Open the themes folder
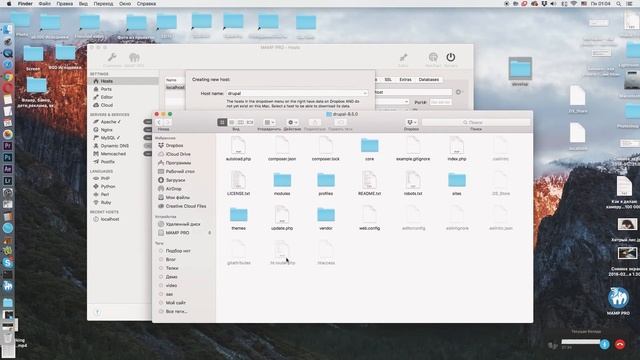The width and height of the screenshot is (640, 360). 238,215
